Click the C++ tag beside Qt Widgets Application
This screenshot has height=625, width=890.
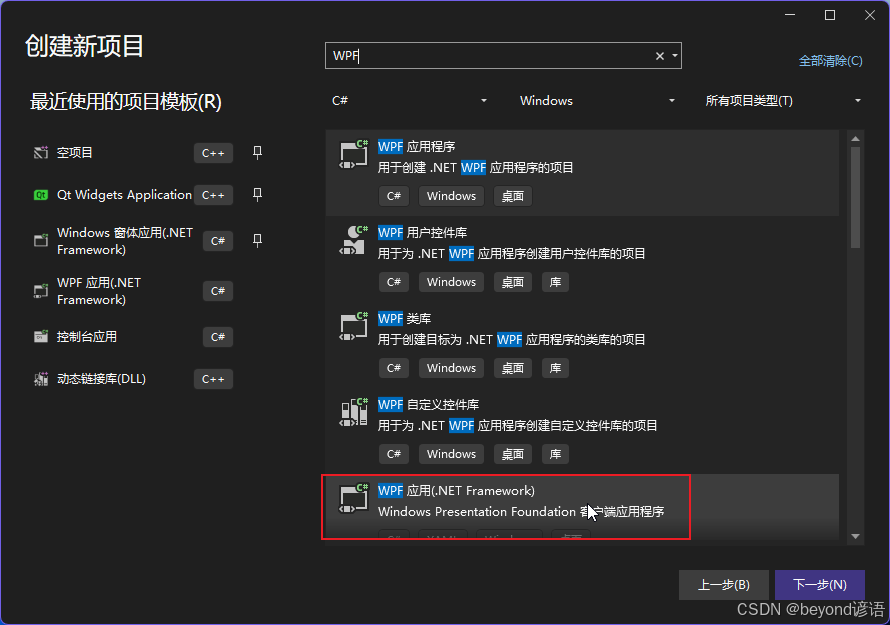(x=213, y=195)
